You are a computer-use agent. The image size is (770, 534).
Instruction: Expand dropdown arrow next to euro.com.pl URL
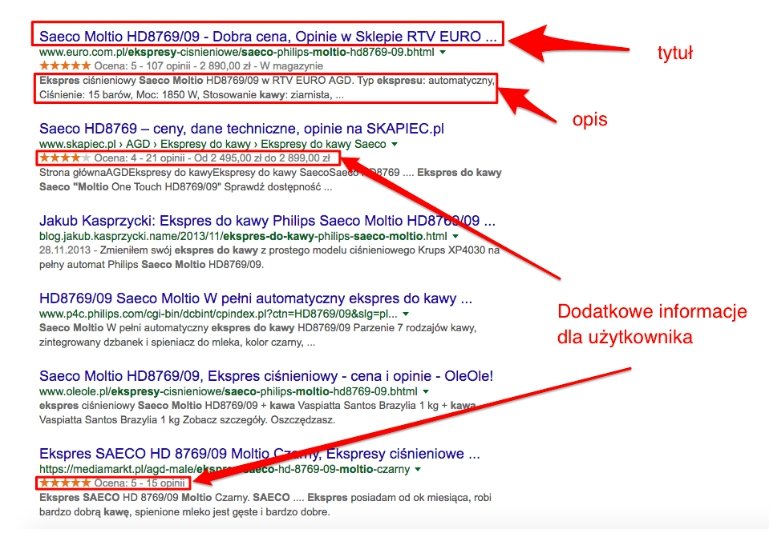(x=442, y=52)
